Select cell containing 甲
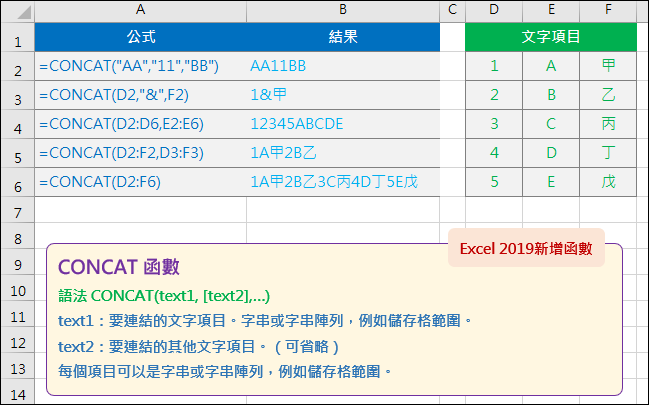Screen dimensions: 649x405 click(608, 66)
